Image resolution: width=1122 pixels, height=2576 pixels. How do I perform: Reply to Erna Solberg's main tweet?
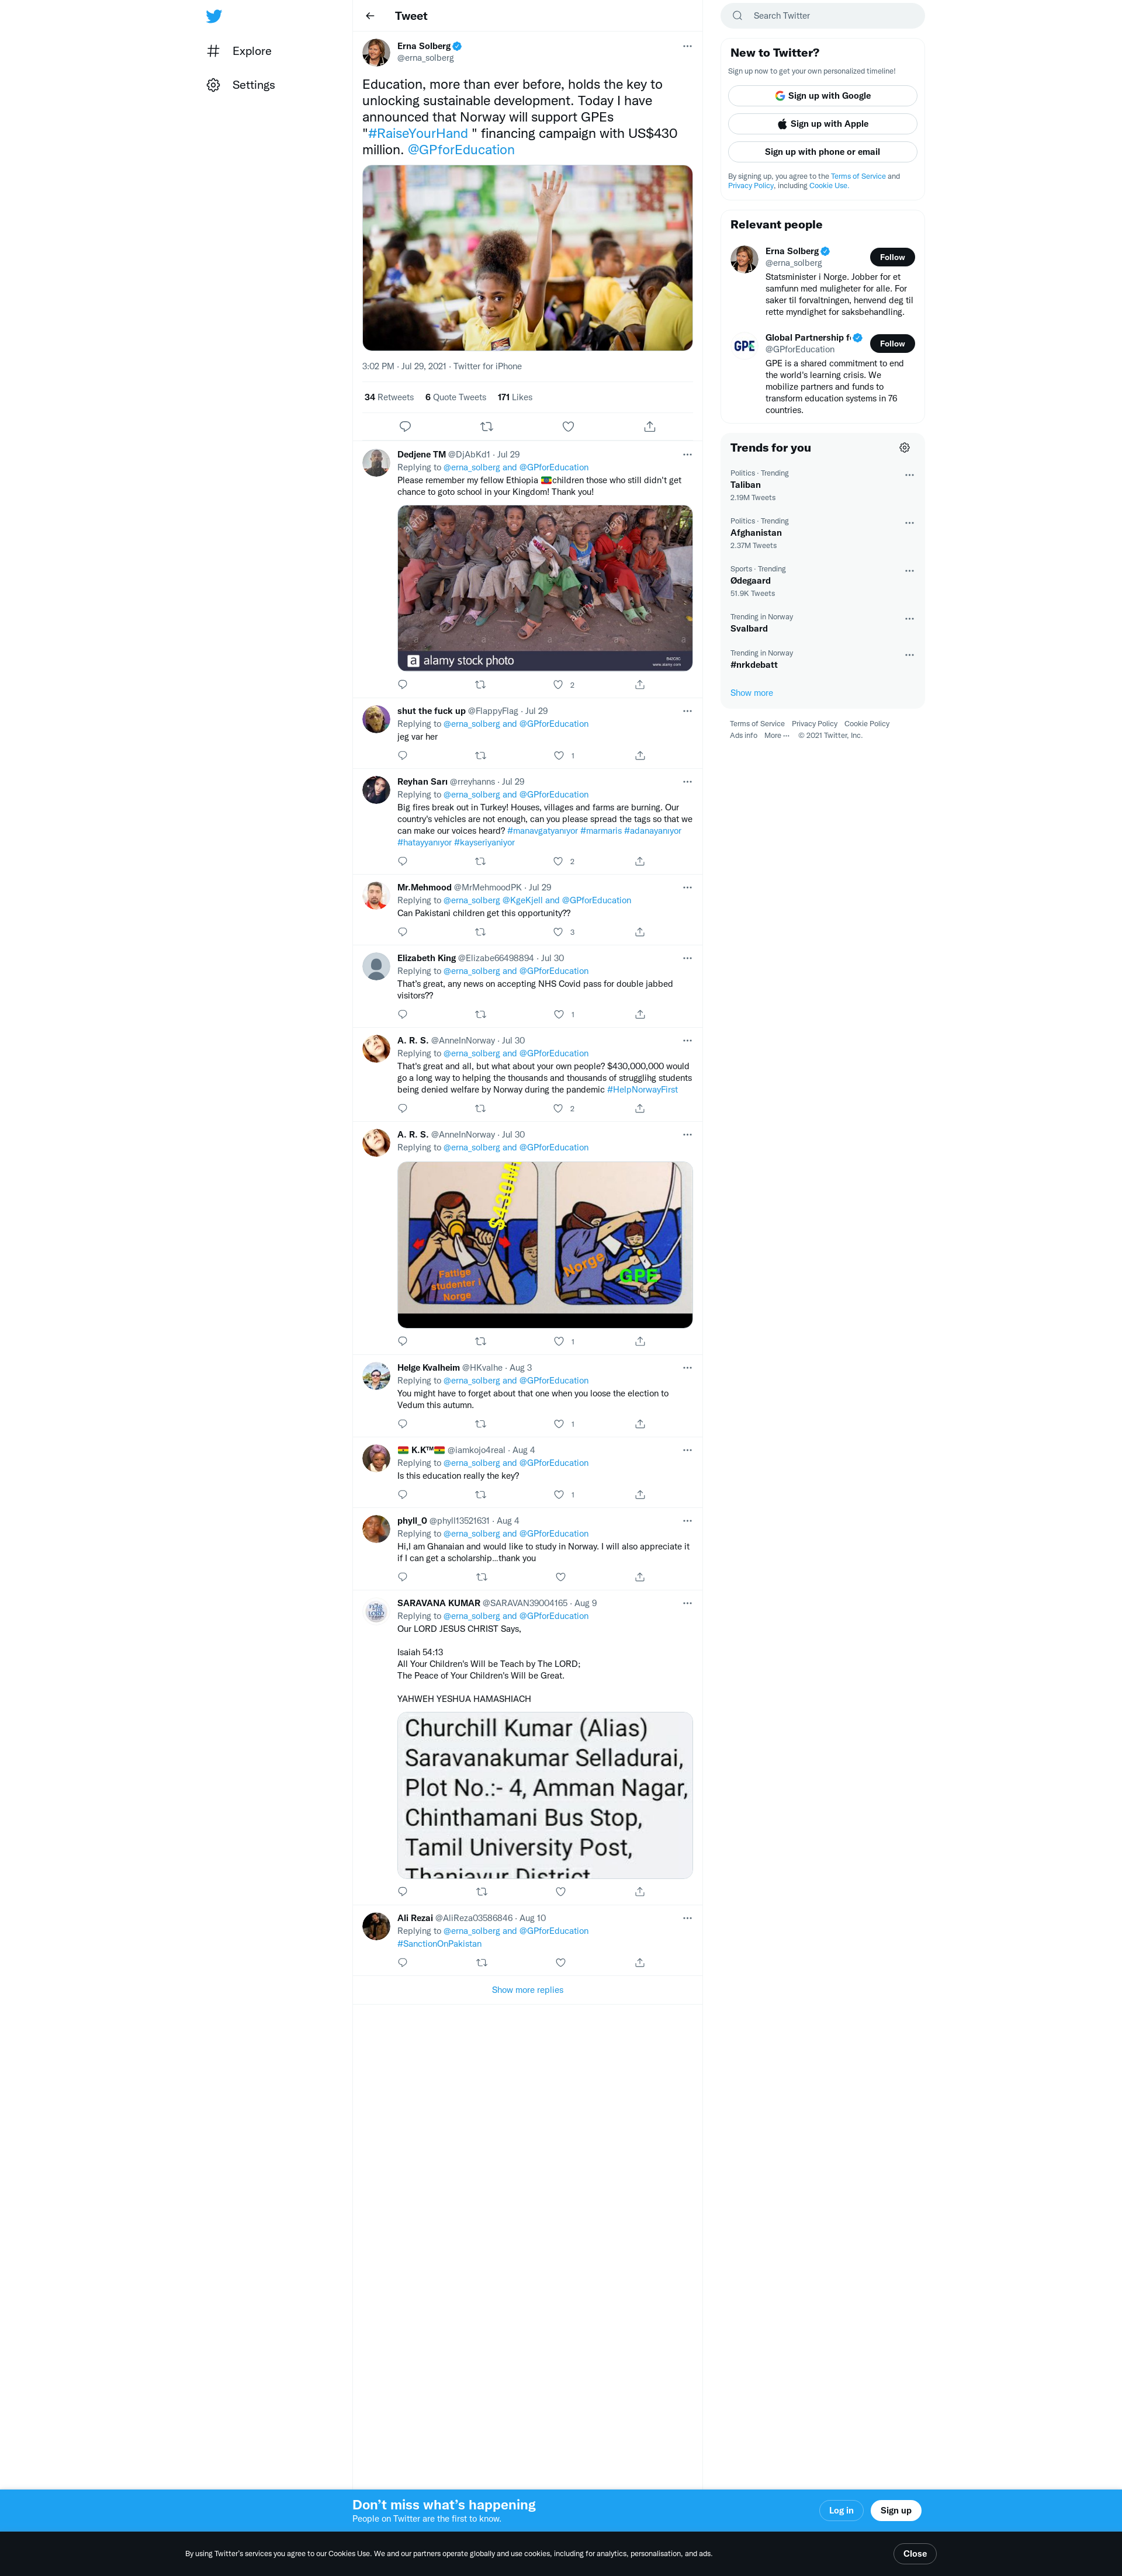tap(405, 427)
